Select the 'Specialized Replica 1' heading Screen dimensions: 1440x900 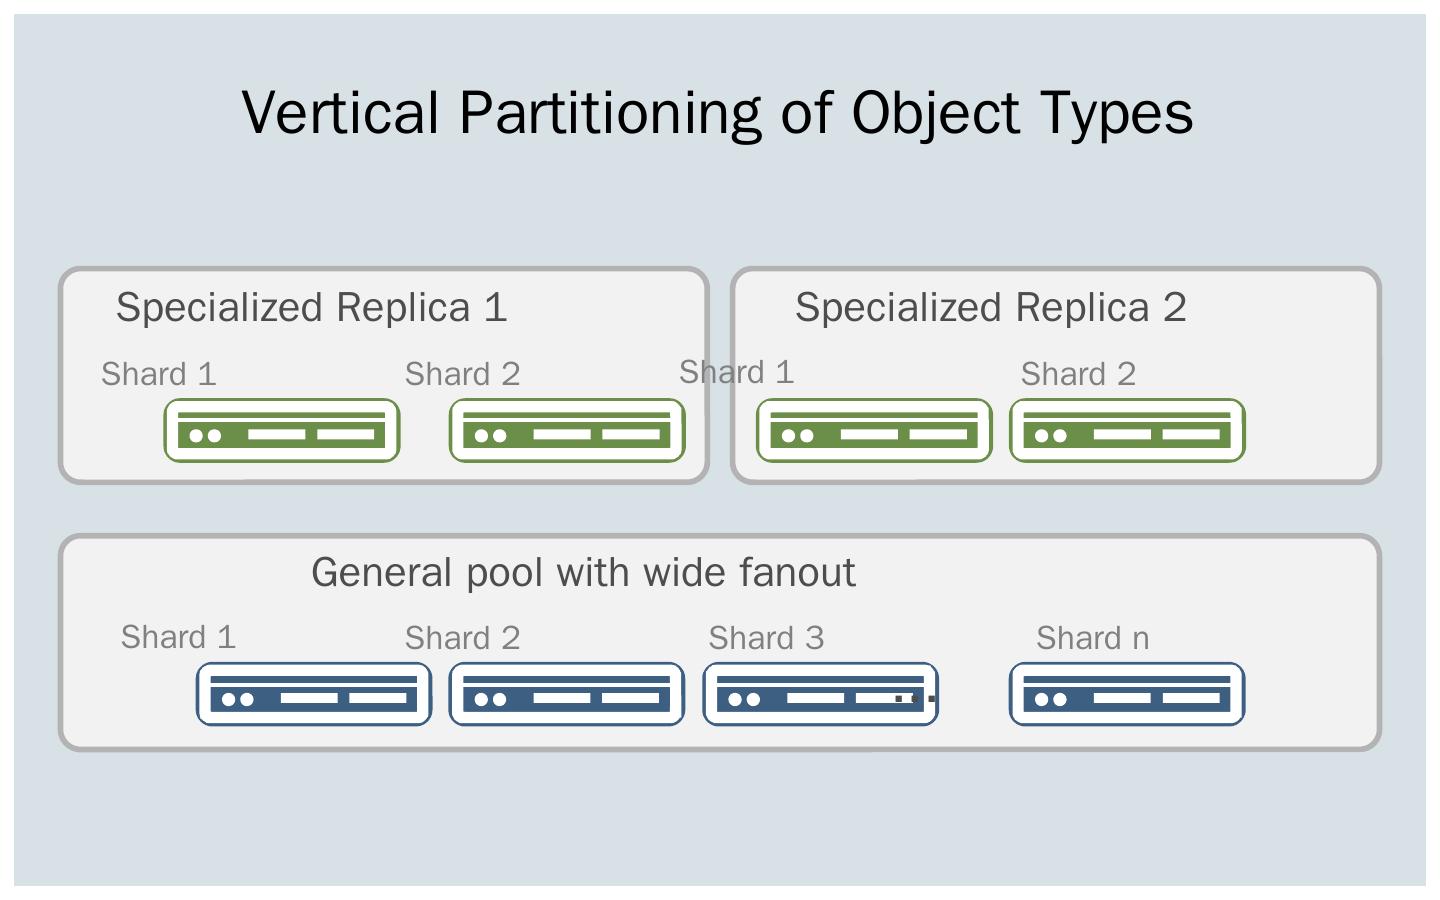[312, 308]
